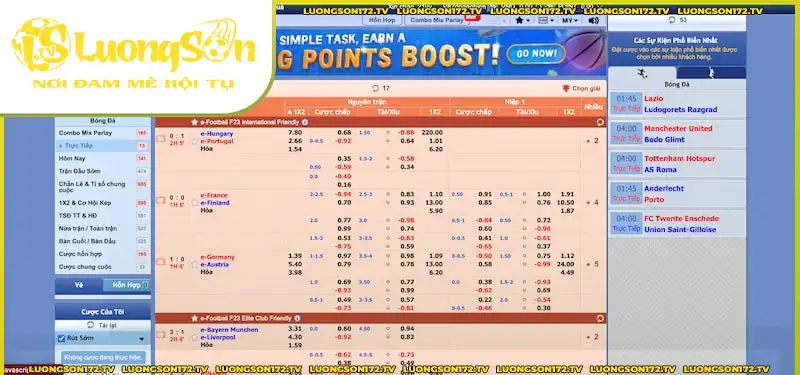Screen dimensions: 800x375
Task: Open Anderlecht vs Porto event
Action: tap(677, 194)
